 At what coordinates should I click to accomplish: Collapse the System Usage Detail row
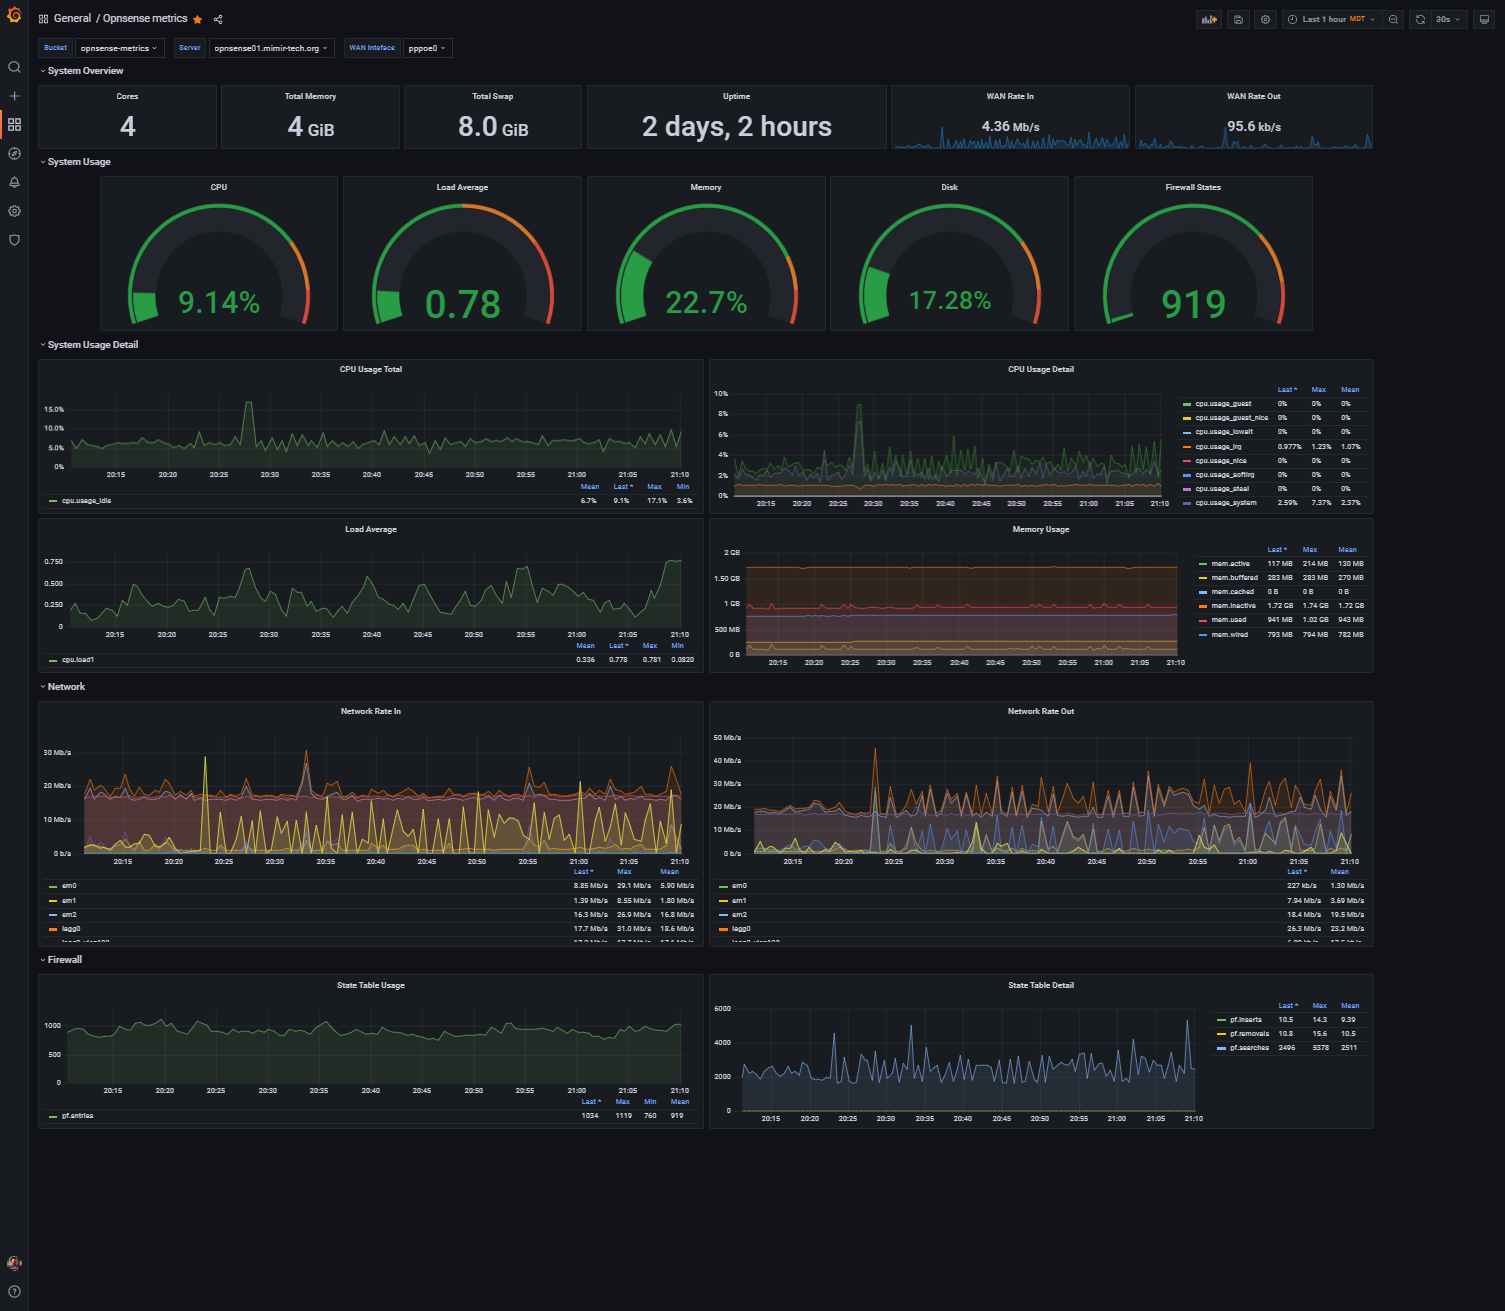tap(92, 345)
